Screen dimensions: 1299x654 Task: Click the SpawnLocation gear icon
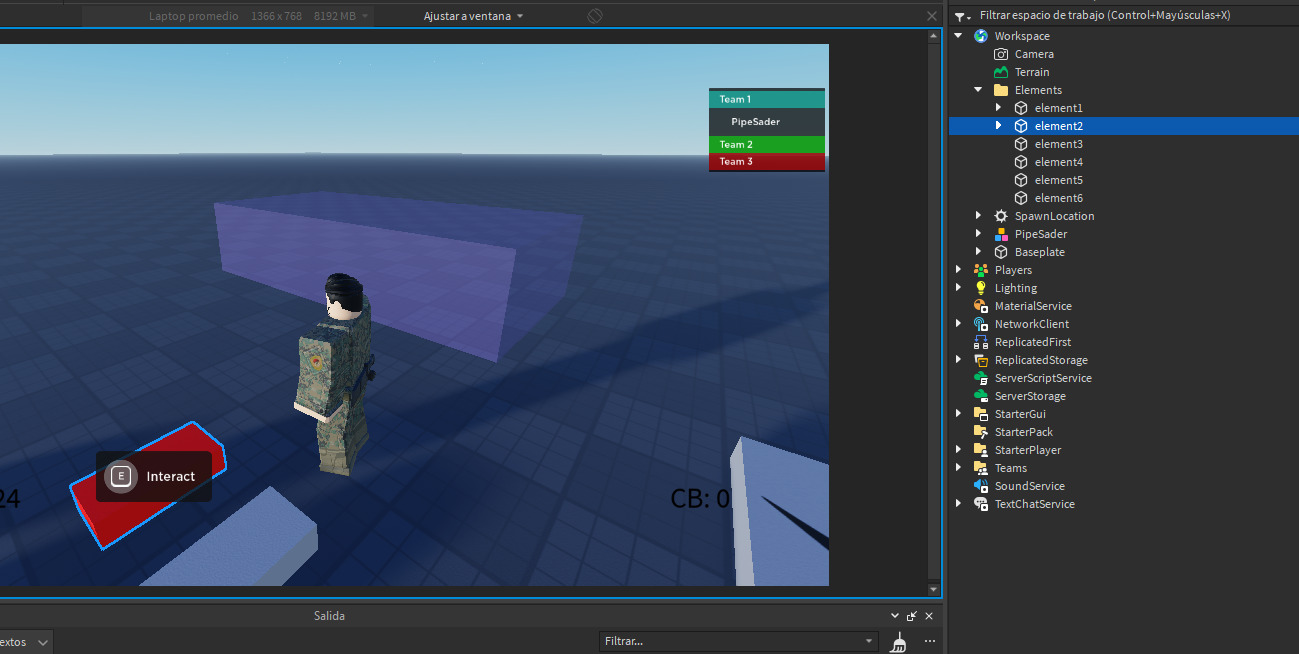[1000, 215]
